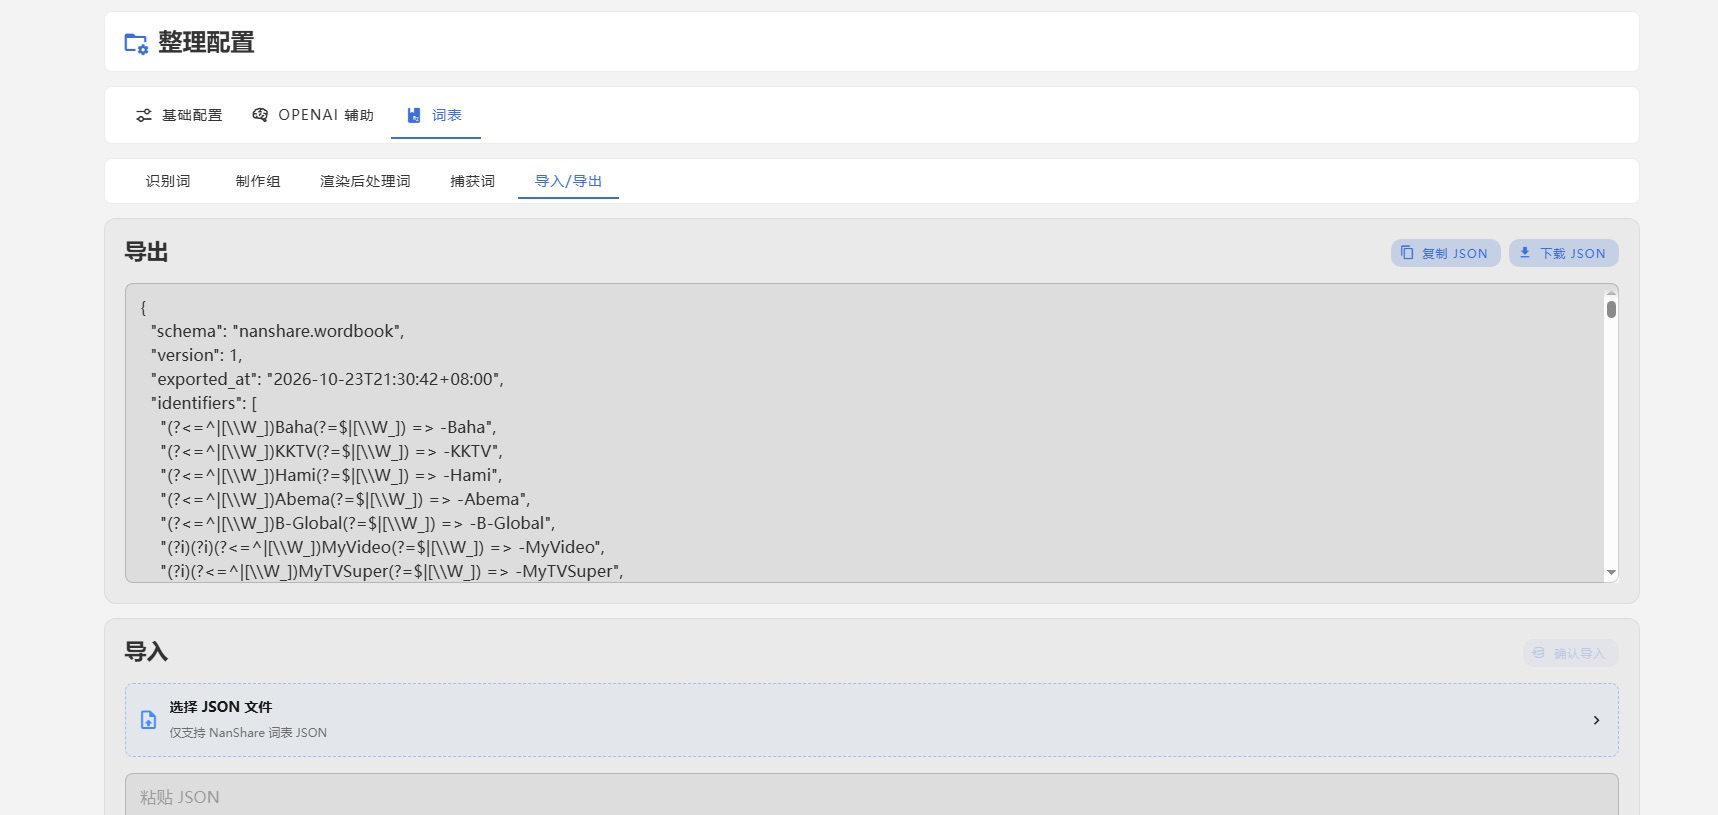The width and height of the screenshot is (1718, 815).
Task: Switch to 制作组 sub-tab
Action: 258,181
